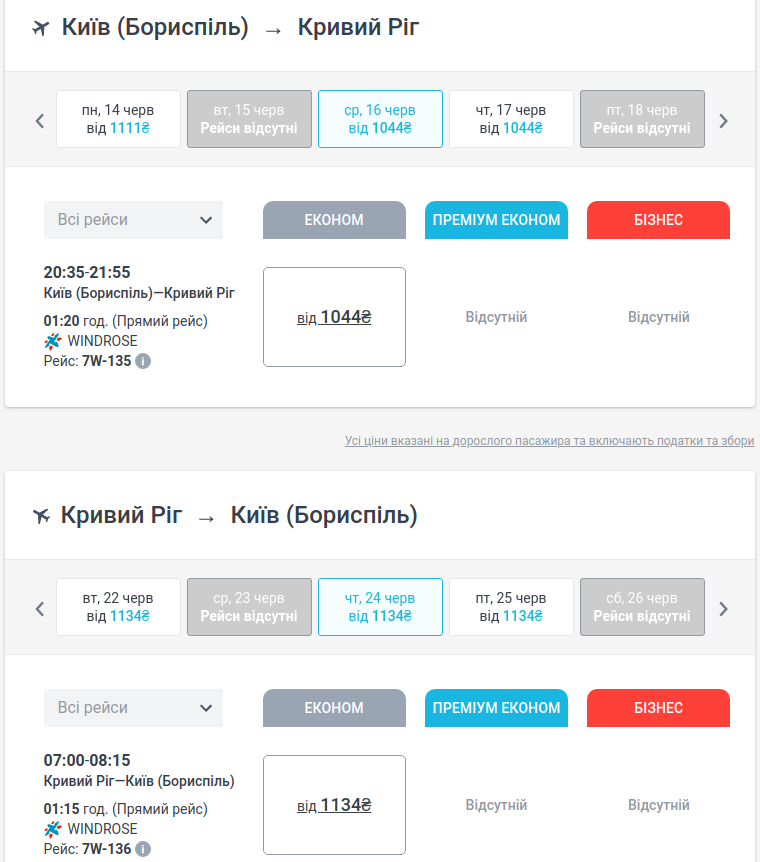760x862 pixels.
Task: Open 'Всі рейси' dropdown for outbound flight
Action: pyautogui.click(x=133, y=220)
